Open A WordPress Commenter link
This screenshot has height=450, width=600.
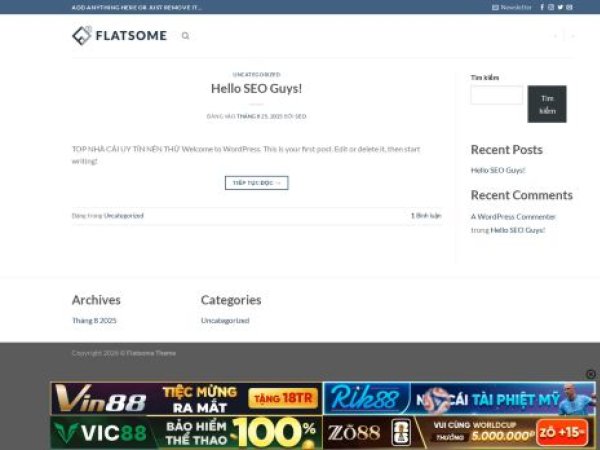pos(513,217)
